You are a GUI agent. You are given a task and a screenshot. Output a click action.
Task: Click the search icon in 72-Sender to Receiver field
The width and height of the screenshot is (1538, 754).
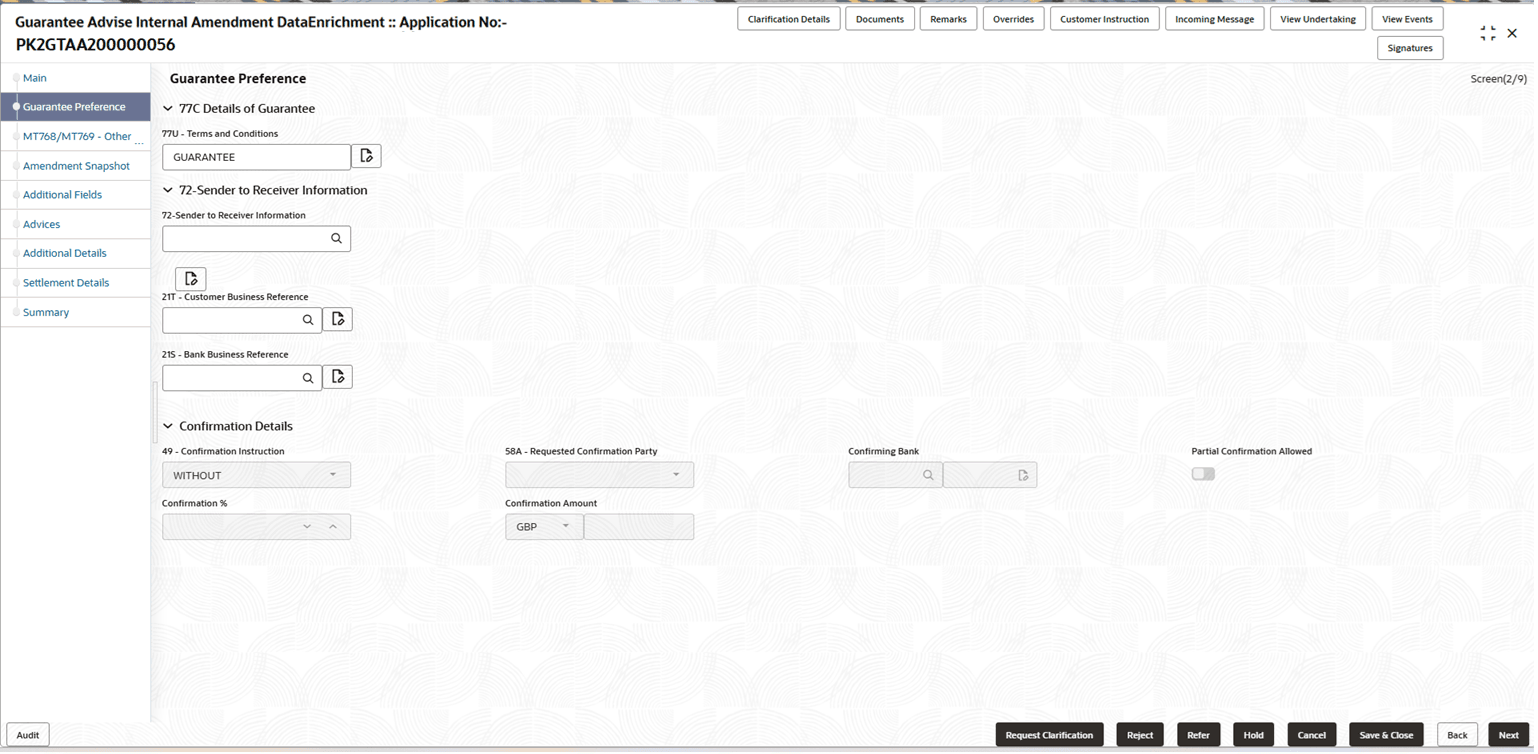338,238
